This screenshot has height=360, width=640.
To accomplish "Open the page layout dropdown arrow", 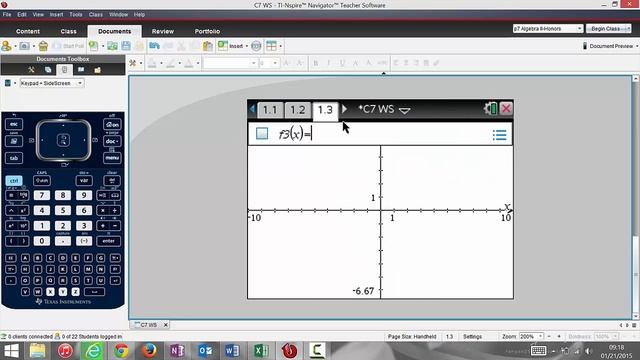I will tap(280, 46).
